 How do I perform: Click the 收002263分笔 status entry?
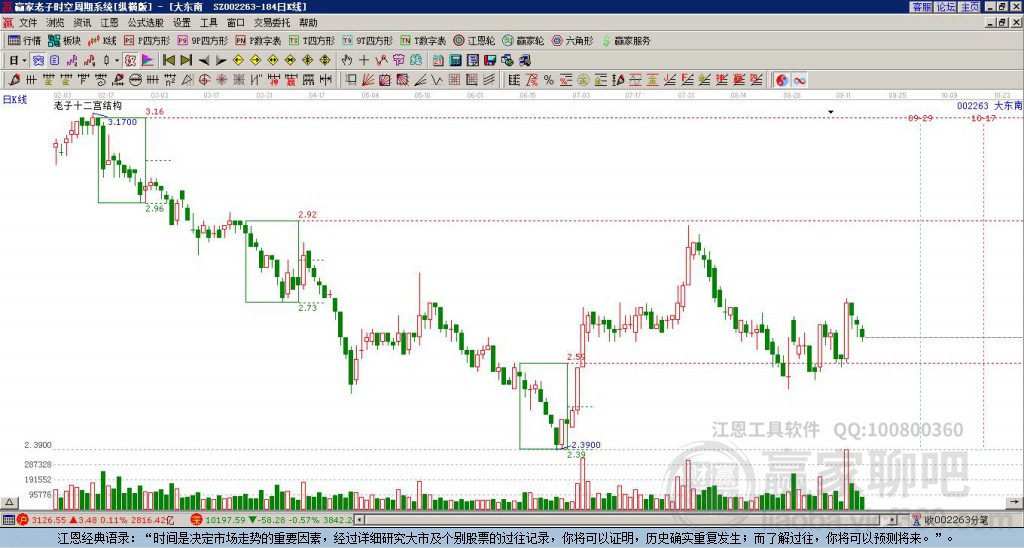tap(955, 520)
